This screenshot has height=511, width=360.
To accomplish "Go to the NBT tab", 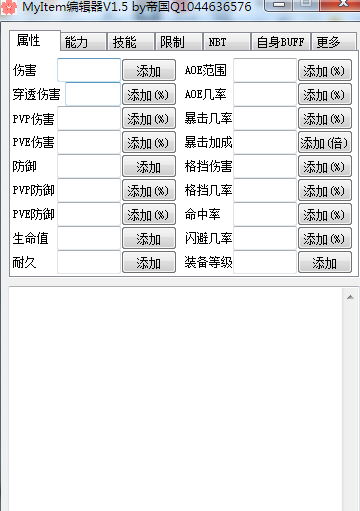I will [227, 42].
